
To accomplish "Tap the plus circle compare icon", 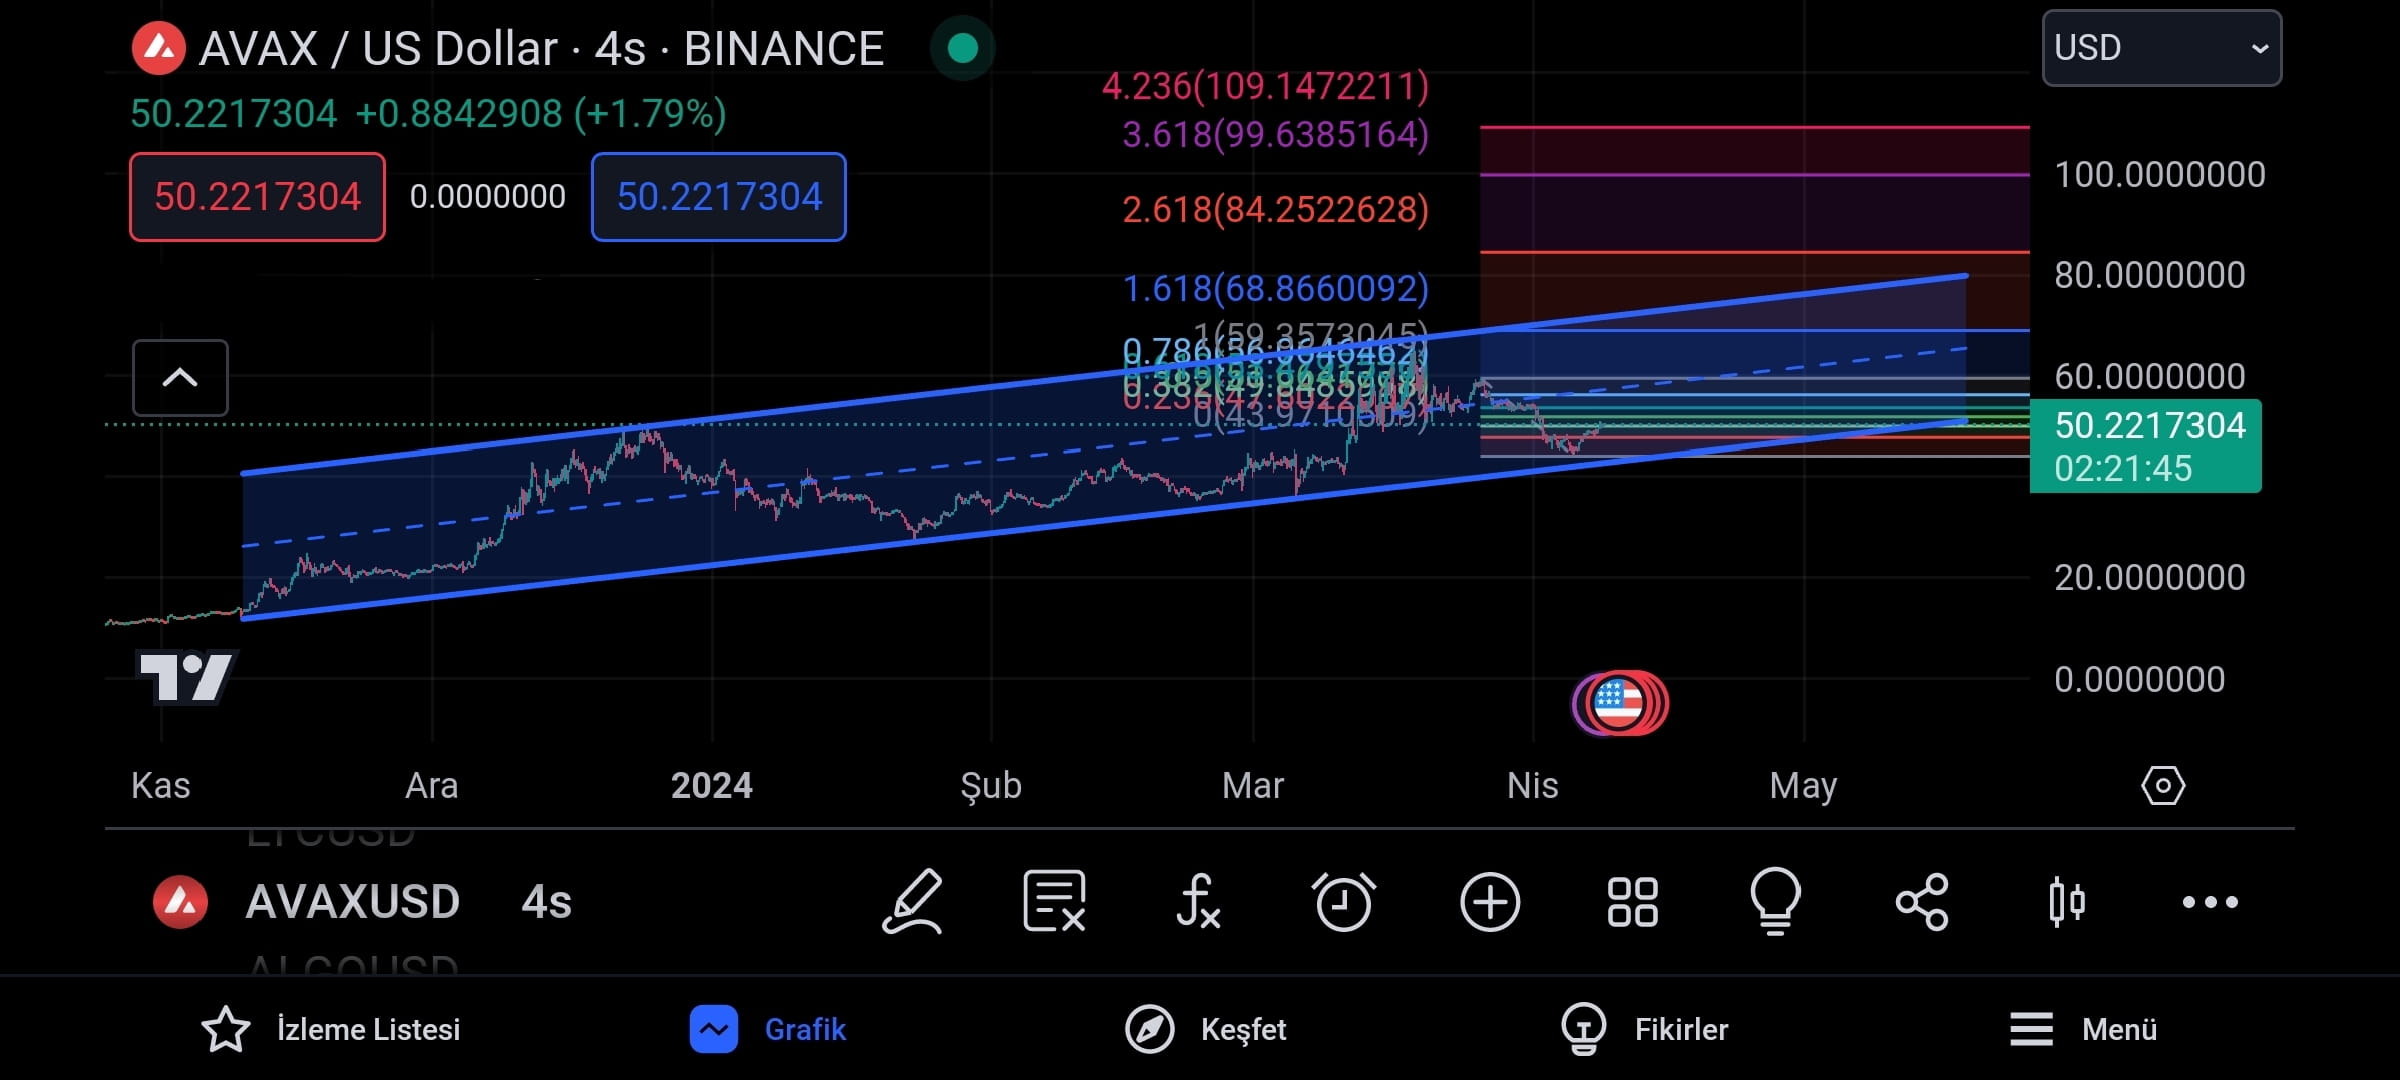I will [x=1489, y=901].
